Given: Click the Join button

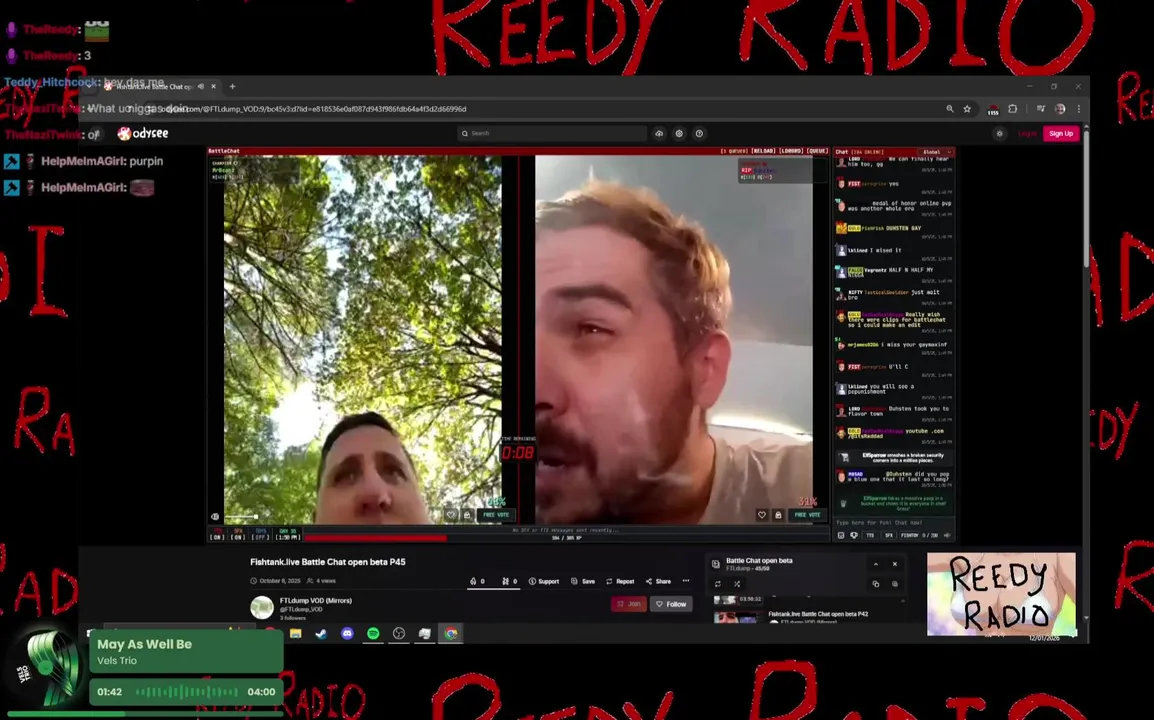Looking at the screenshot, I should pos(629,604).
